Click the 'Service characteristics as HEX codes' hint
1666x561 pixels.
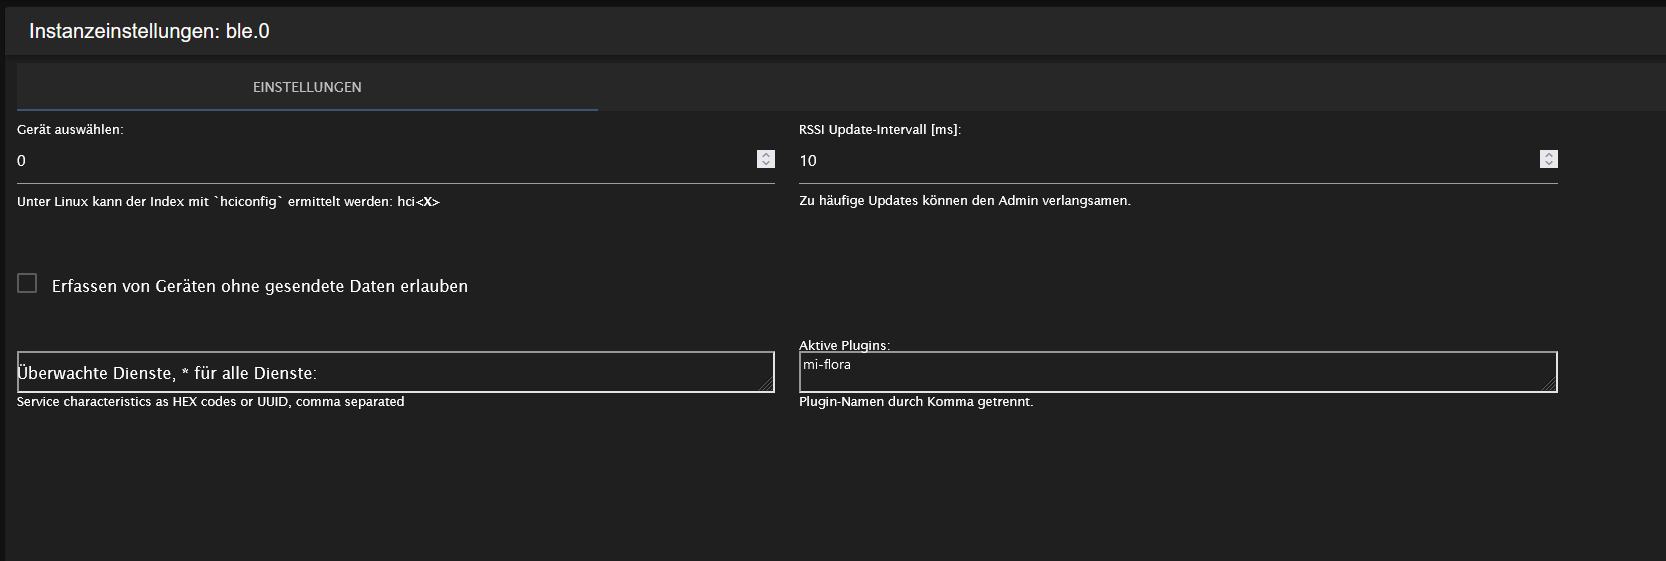(x=210, y=402)
